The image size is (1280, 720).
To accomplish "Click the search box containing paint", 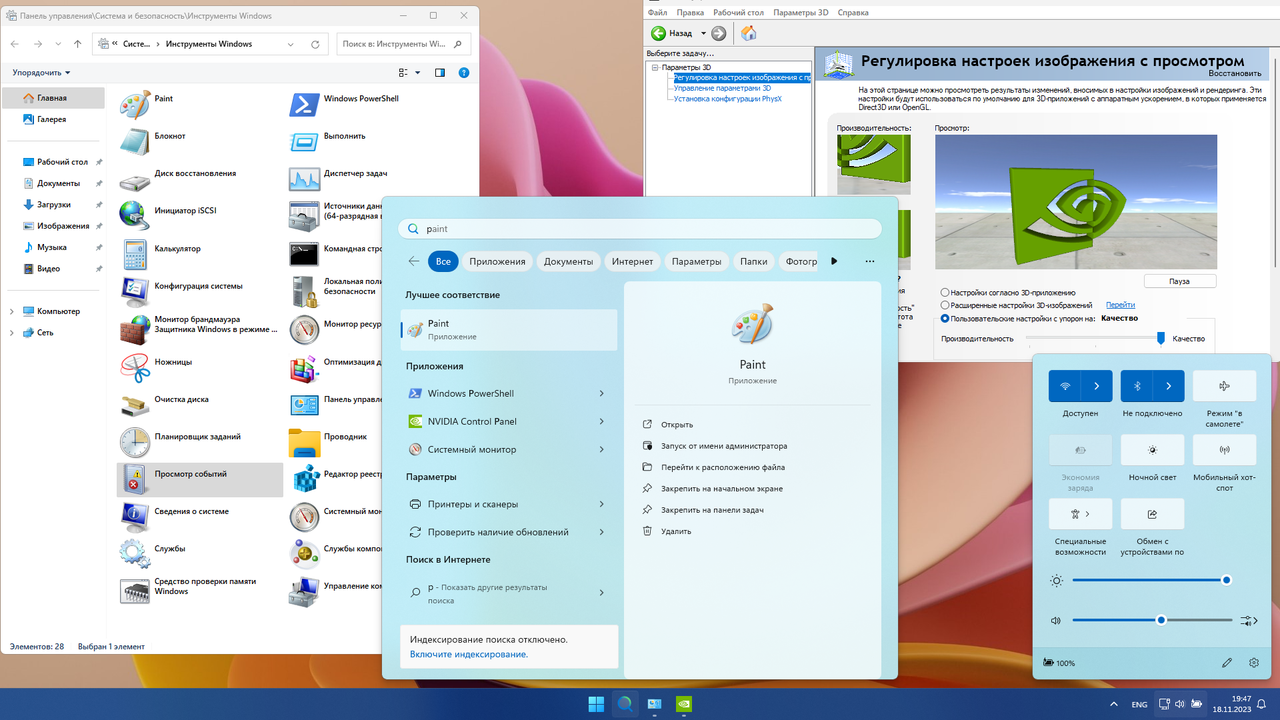I will click(640, 228).
